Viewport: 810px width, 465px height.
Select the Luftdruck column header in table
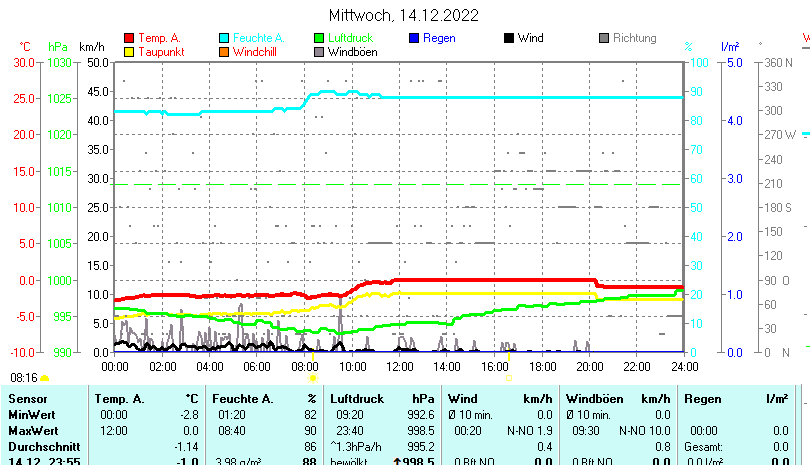pos(357,399)
